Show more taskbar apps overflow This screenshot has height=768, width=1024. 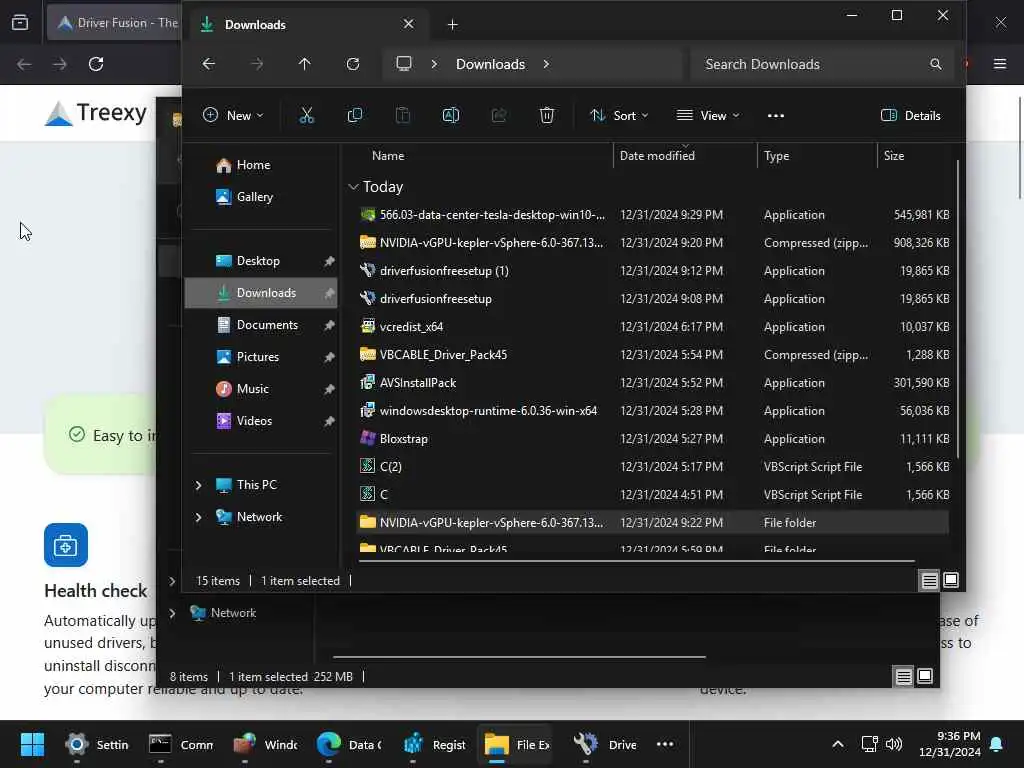coord(665,744)
